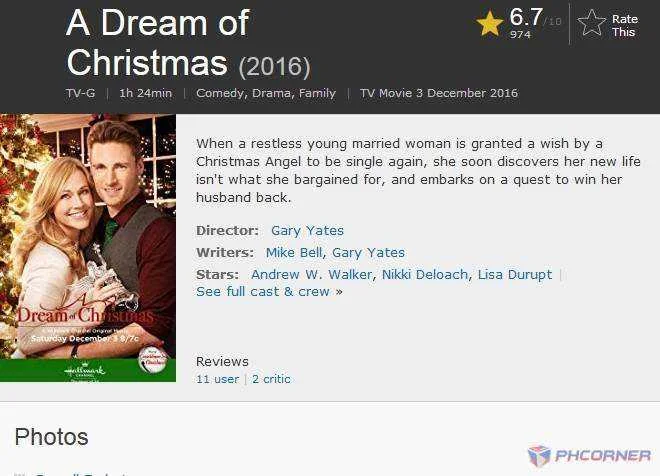
Task: Open TV Movie 3 December 2016 release info
Action: [439, 93]
